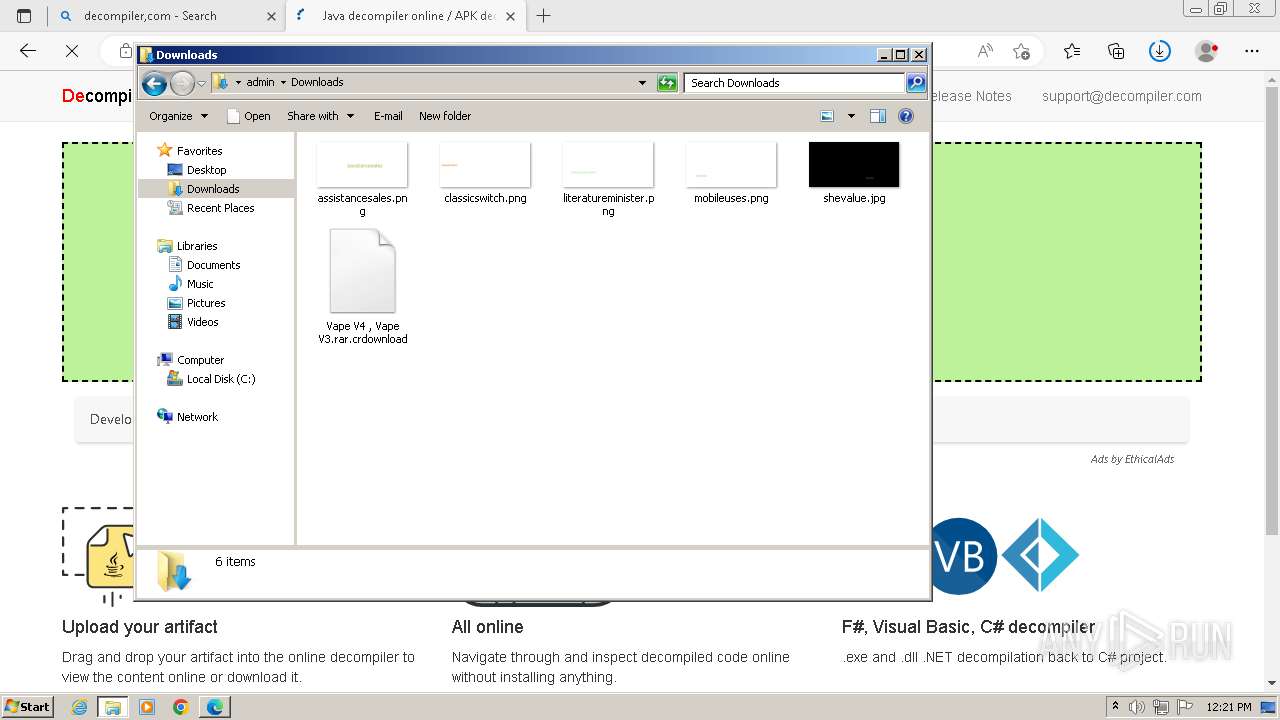Open the address bar history dropdown
This screenshot has width=1280, height=720.
(x=642, y=83)
